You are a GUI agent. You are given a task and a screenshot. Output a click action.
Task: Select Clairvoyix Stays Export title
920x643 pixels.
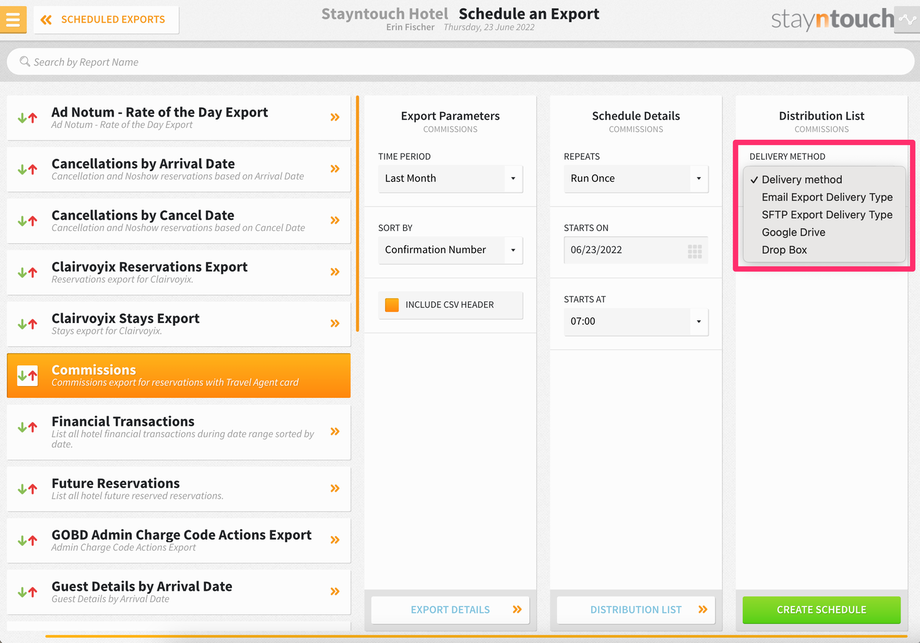(x=126, y=319)
